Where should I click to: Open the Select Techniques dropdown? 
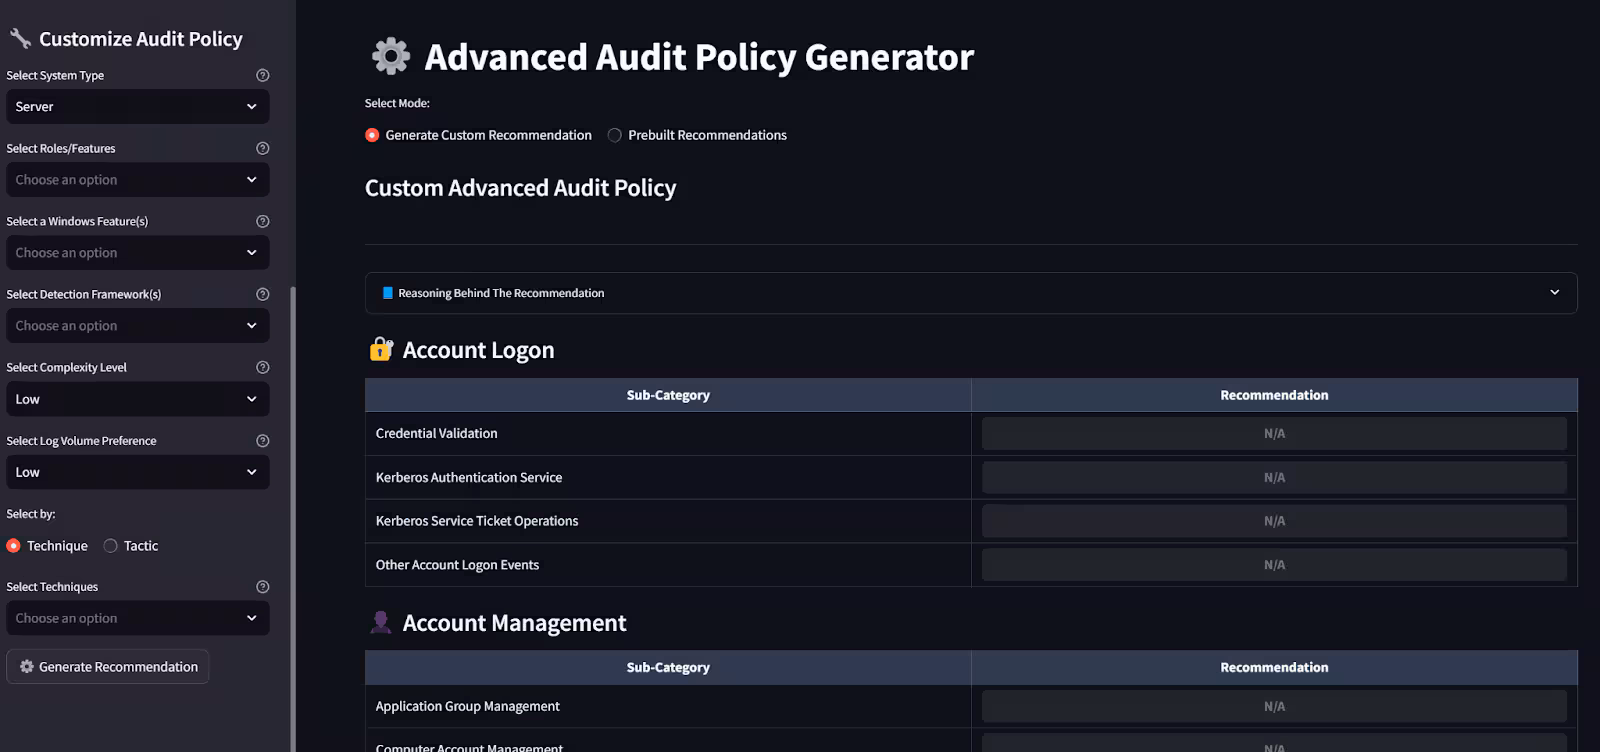pos(137,618)
